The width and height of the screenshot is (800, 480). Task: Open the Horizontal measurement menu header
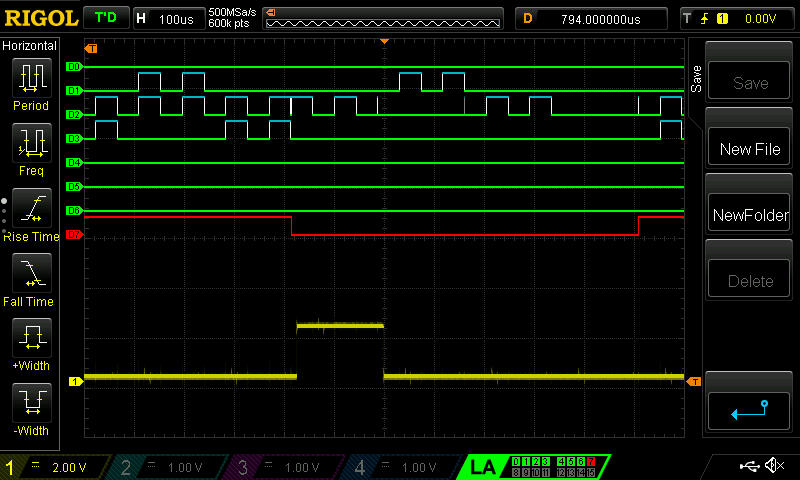tap(30, 46)
